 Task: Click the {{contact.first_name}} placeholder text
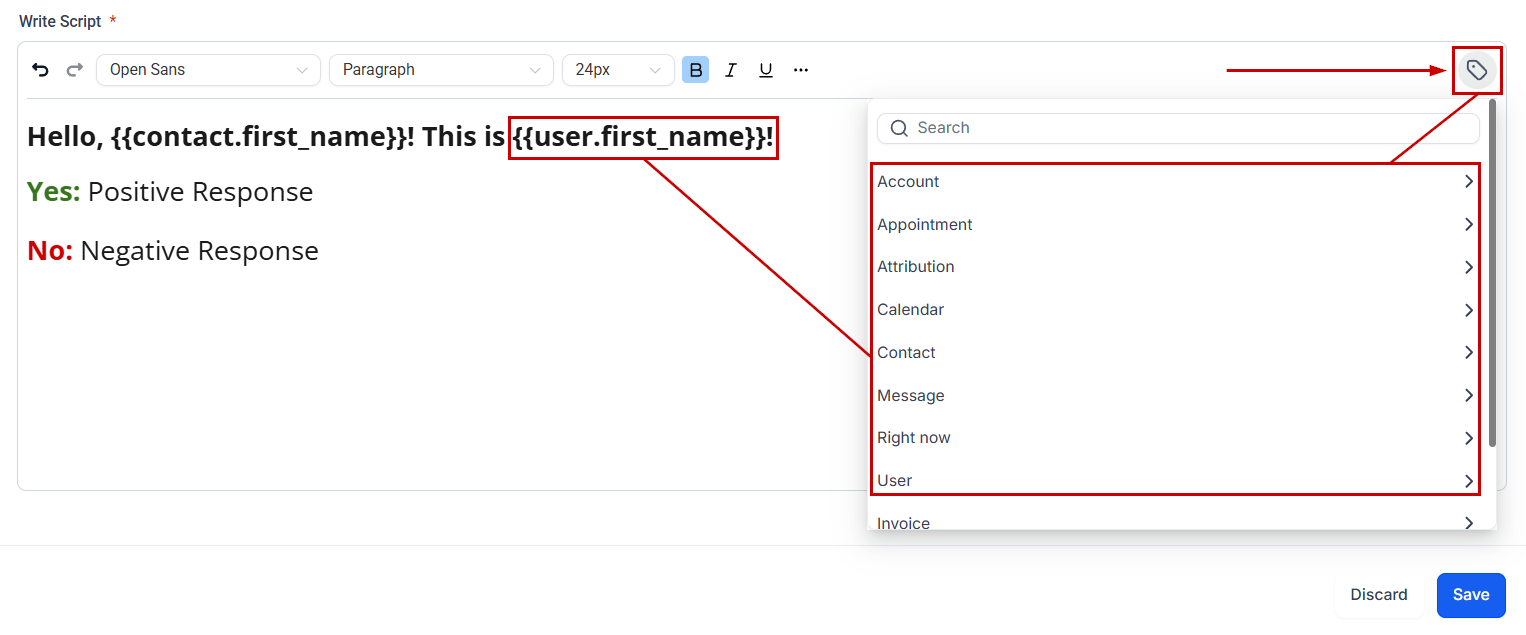click(x=257, y=138)
